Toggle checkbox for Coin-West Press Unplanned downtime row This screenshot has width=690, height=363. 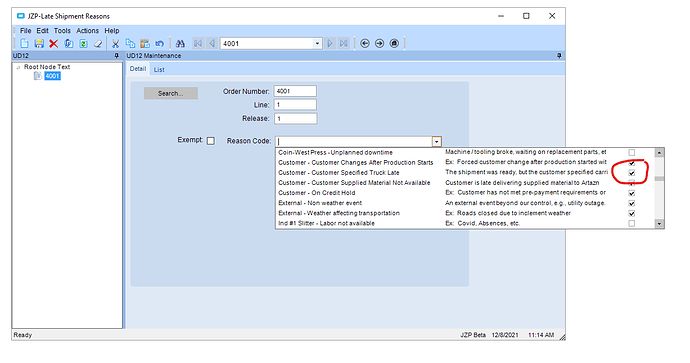pos(631,152)
